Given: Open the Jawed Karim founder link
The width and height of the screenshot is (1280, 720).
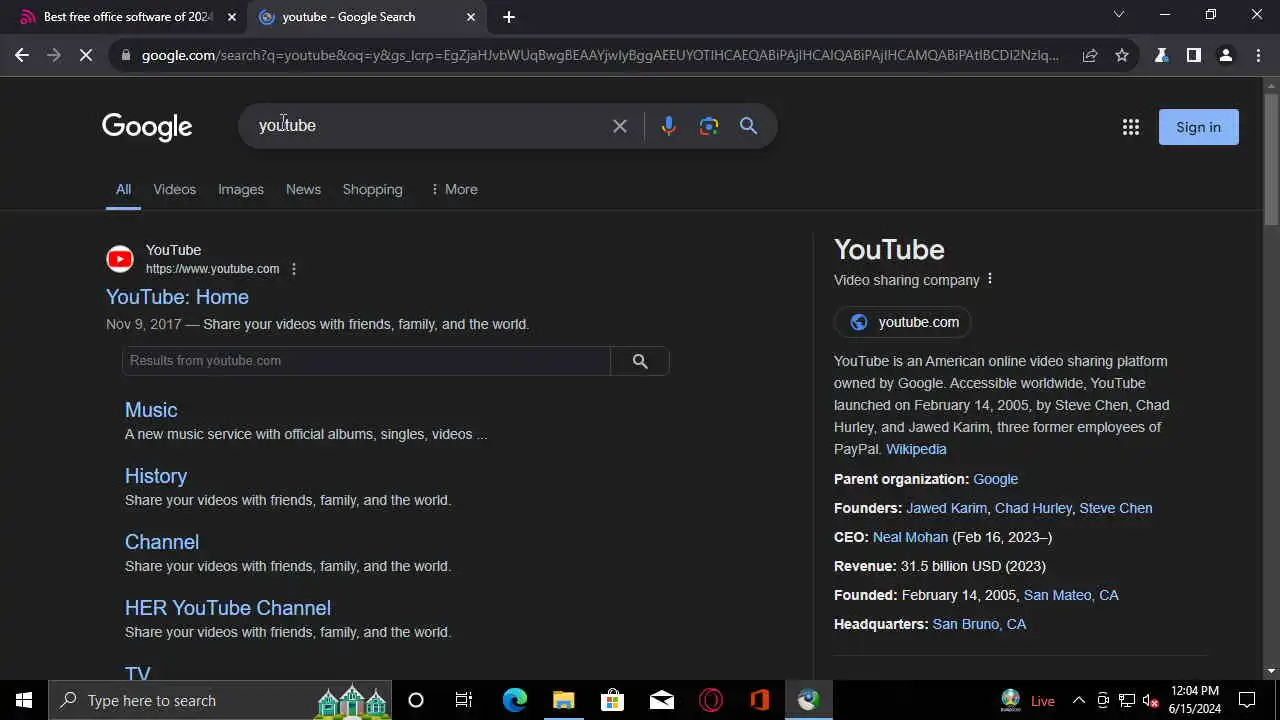Looking at the screenshot, I should point(946,508).
